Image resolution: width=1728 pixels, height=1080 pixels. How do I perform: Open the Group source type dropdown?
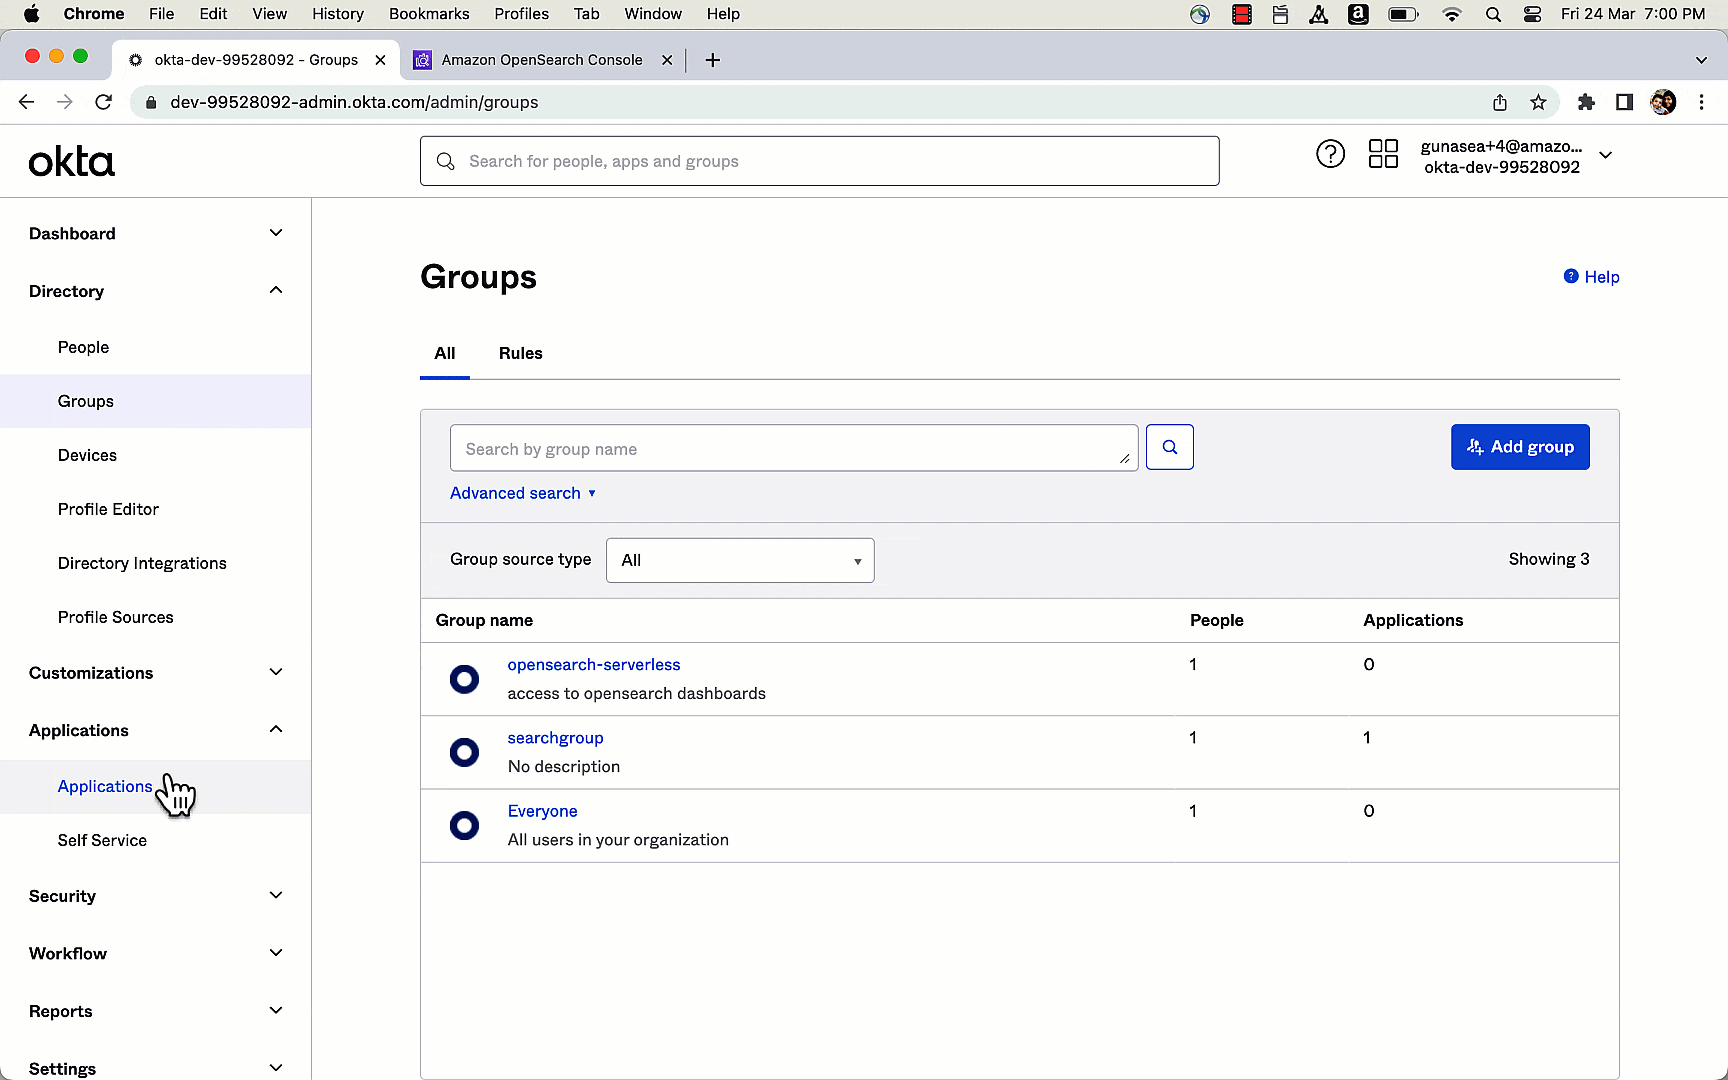740,560
